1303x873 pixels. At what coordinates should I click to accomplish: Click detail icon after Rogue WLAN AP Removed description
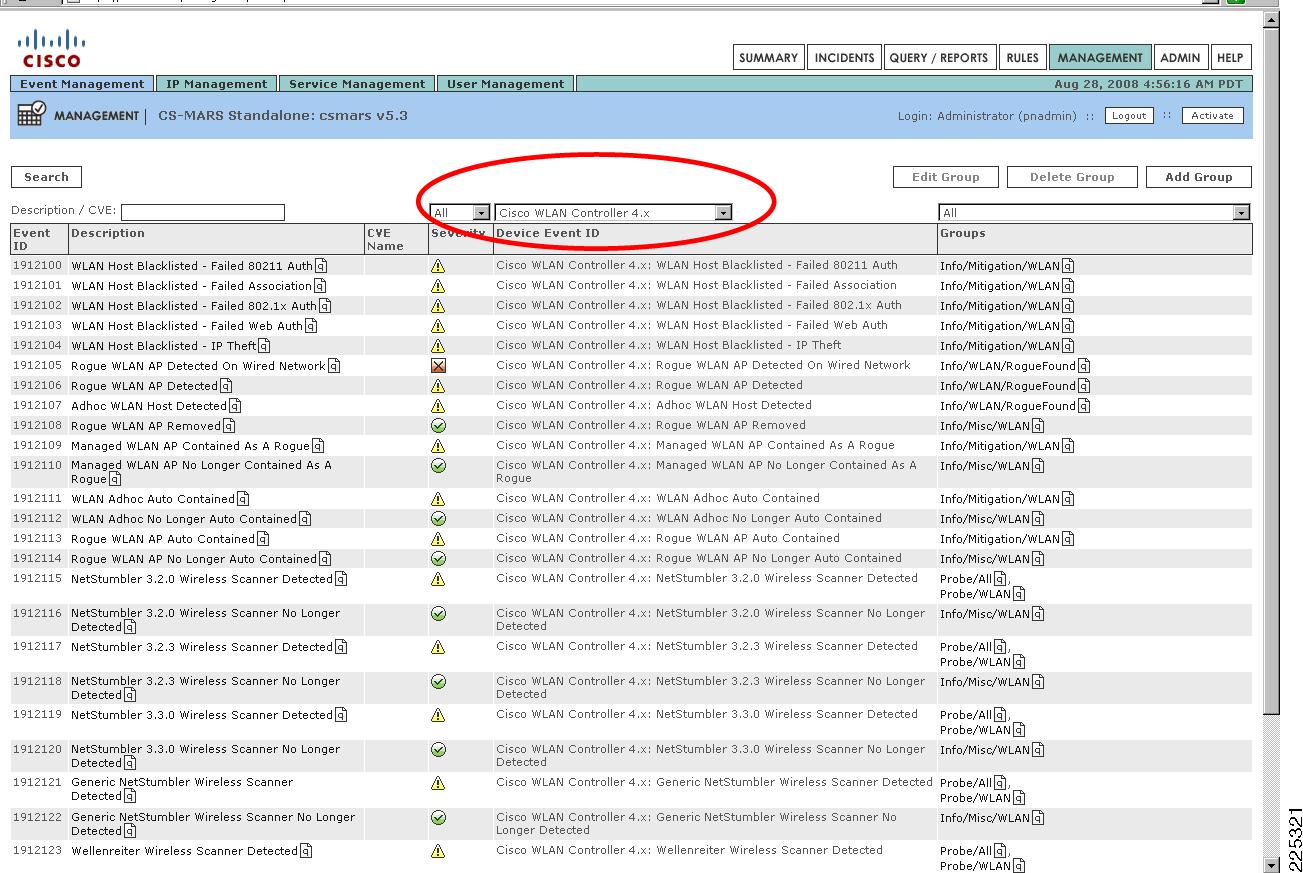229,426
